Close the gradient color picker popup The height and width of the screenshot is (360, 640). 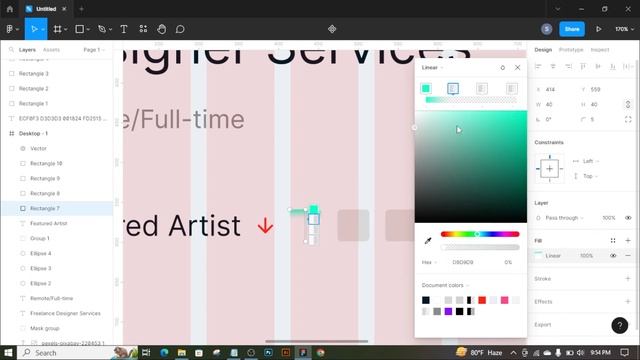(517, 67)
